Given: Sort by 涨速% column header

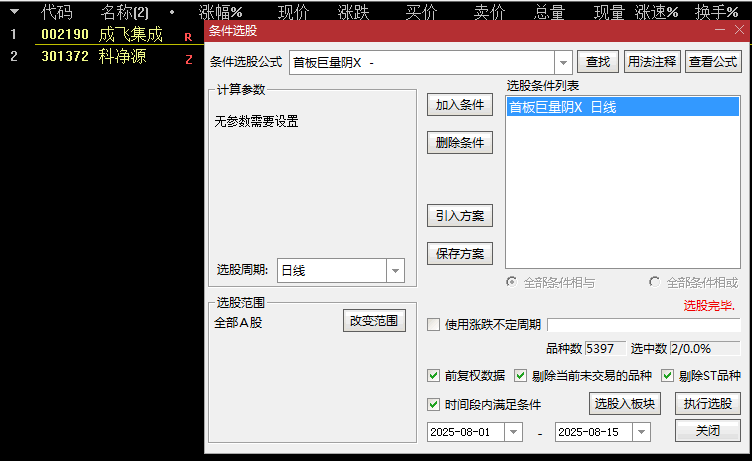Looking at the screenshot, I should 656,12.
